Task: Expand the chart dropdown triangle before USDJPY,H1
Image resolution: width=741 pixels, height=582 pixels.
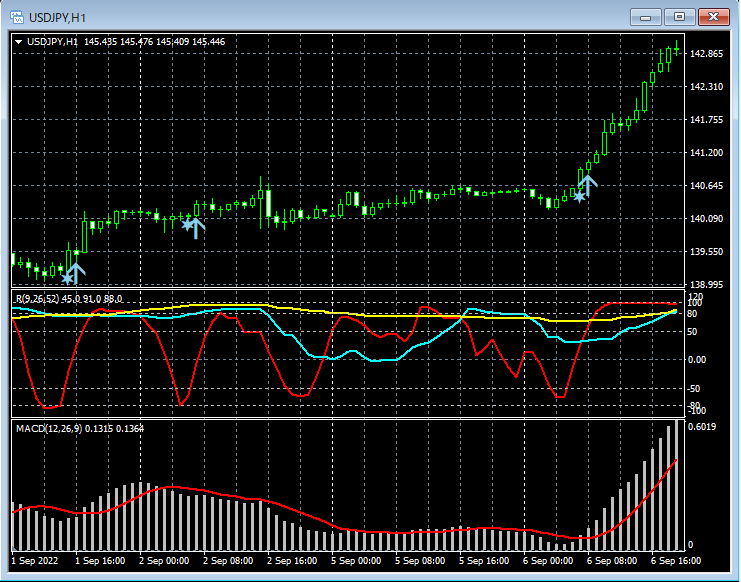Action: click(18, 42)
